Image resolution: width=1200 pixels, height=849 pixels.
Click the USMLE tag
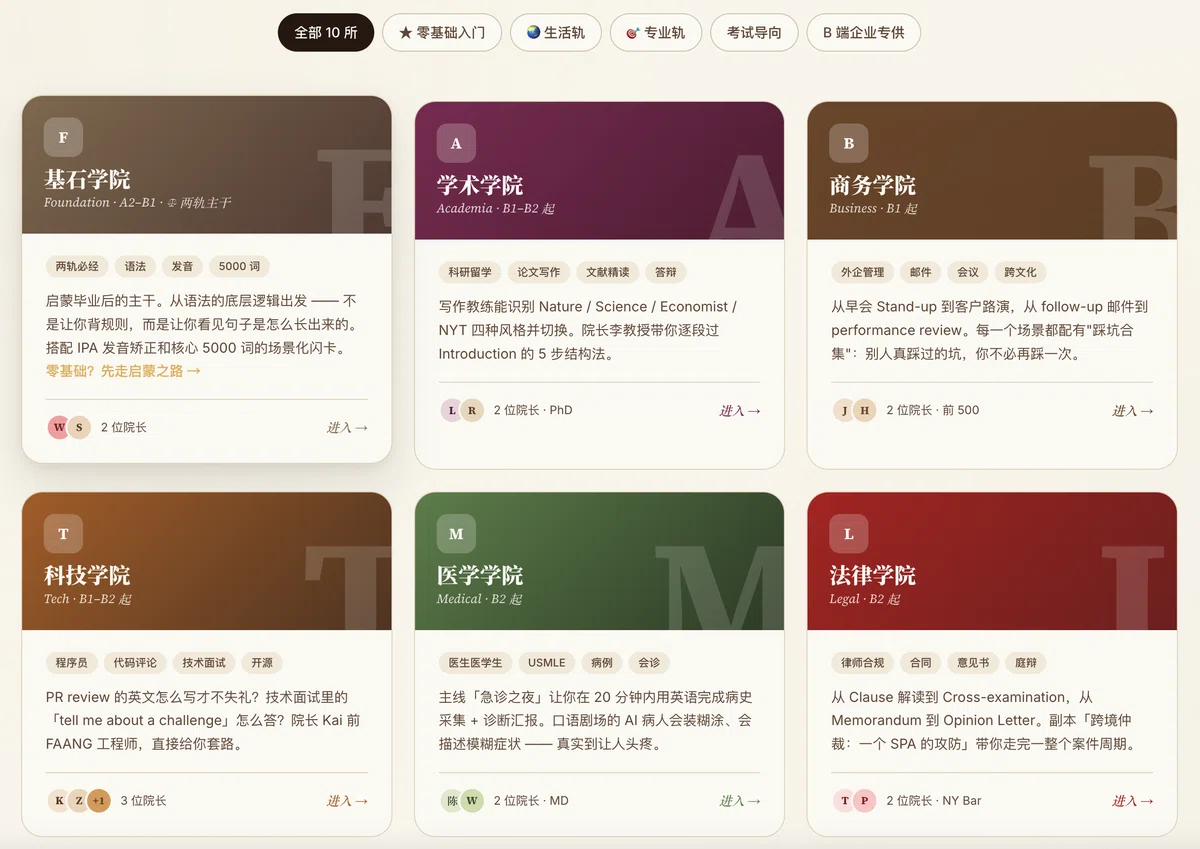coord(547,662)
